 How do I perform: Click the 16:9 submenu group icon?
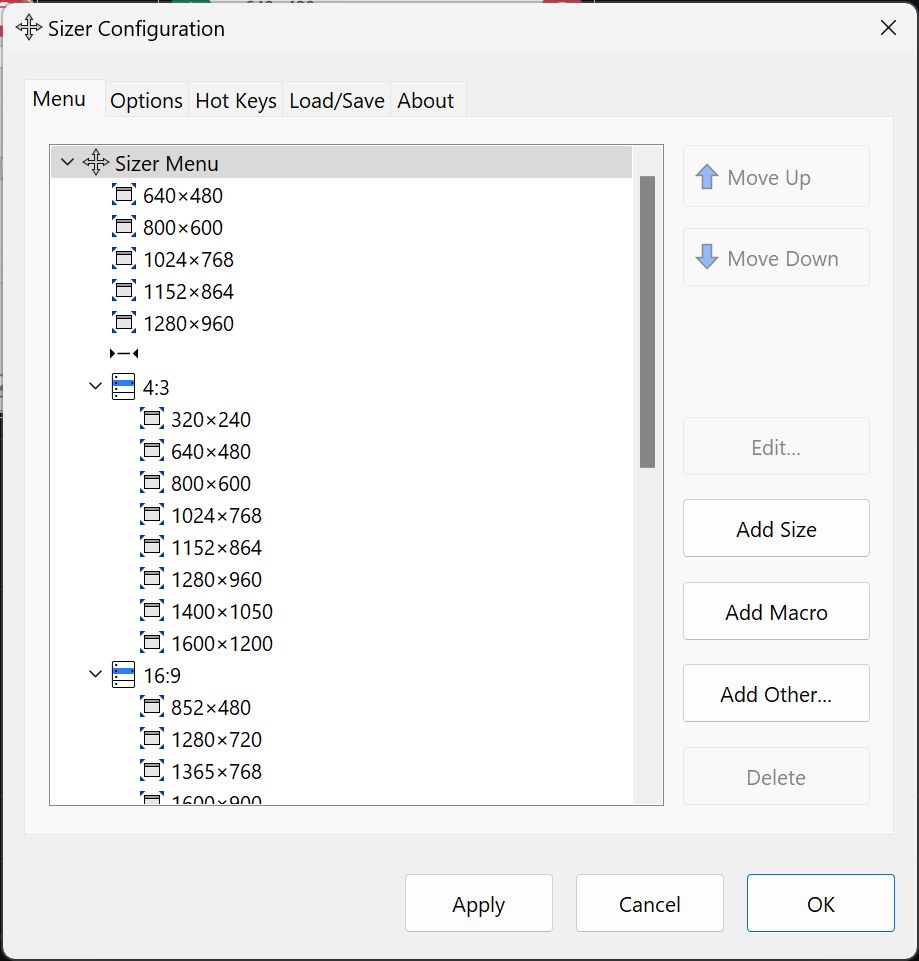tap(123, 675)
